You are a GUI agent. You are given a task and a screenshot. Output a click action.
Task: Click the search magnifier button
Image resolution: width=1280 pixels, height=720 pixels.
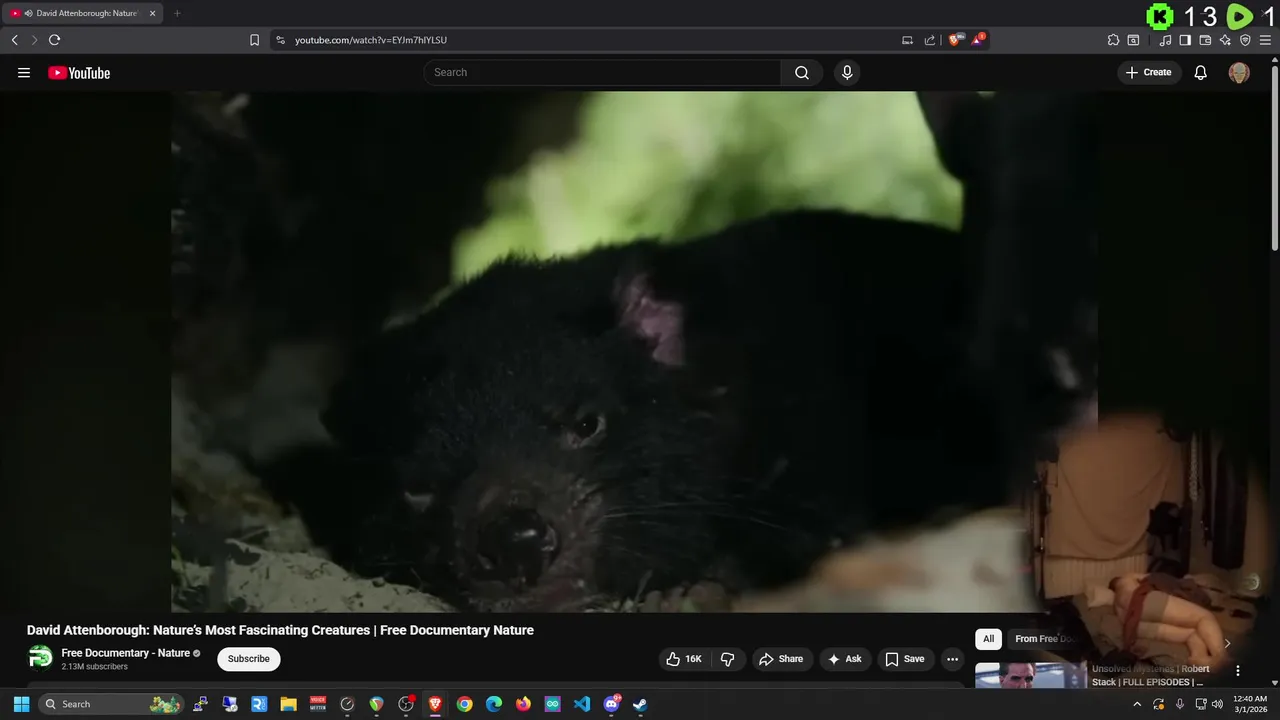coord(801,73)
